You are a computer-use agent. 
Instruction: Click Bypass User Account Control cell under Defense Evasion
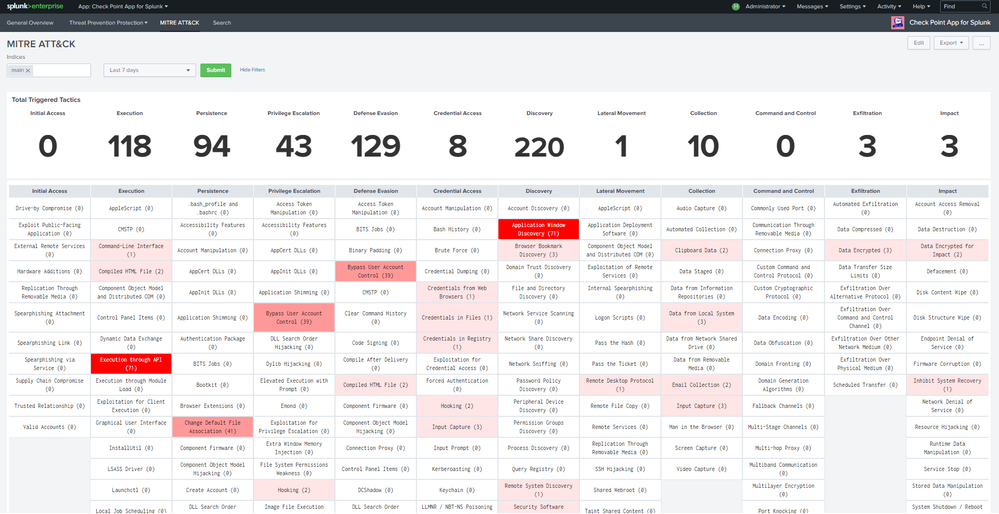click(x=376, y=271)
